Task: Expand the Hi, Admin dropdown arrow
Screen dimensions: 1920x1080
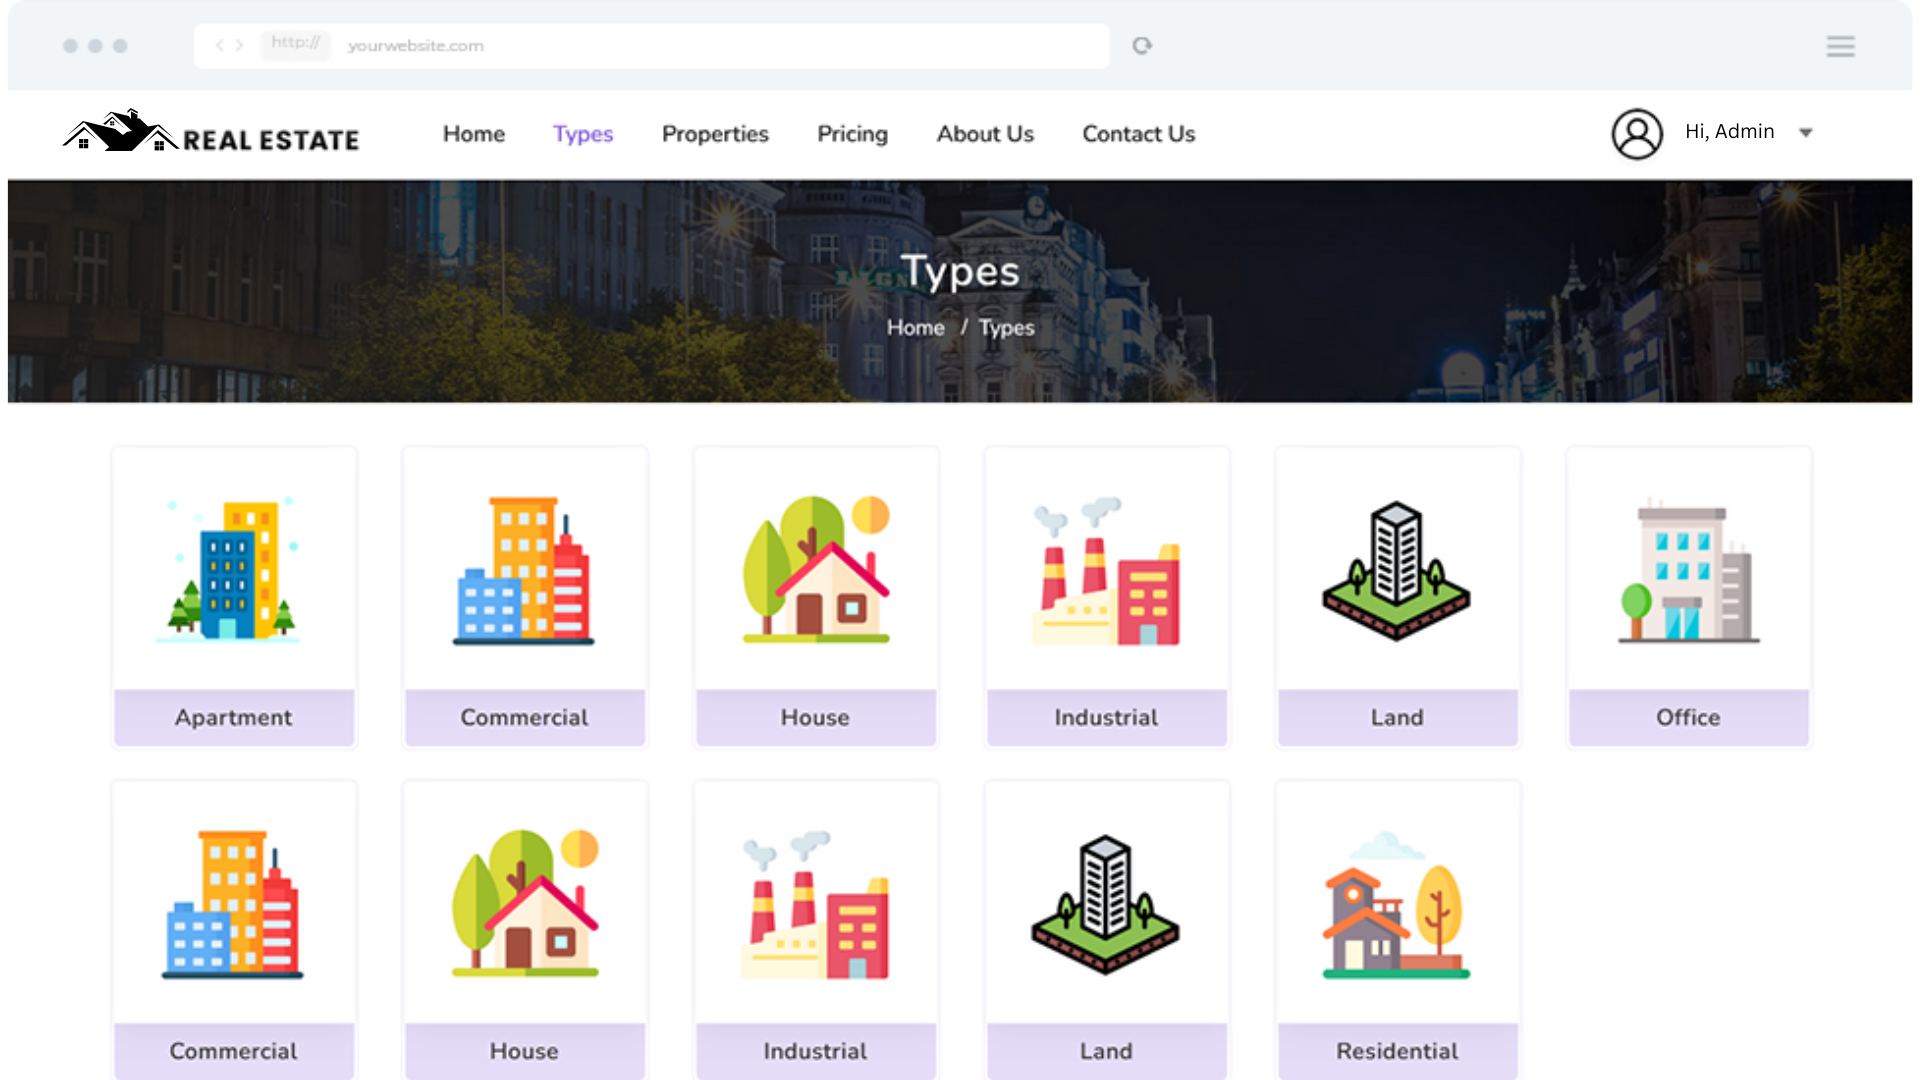Action: pyautogui.click(x=1806, y=133)
